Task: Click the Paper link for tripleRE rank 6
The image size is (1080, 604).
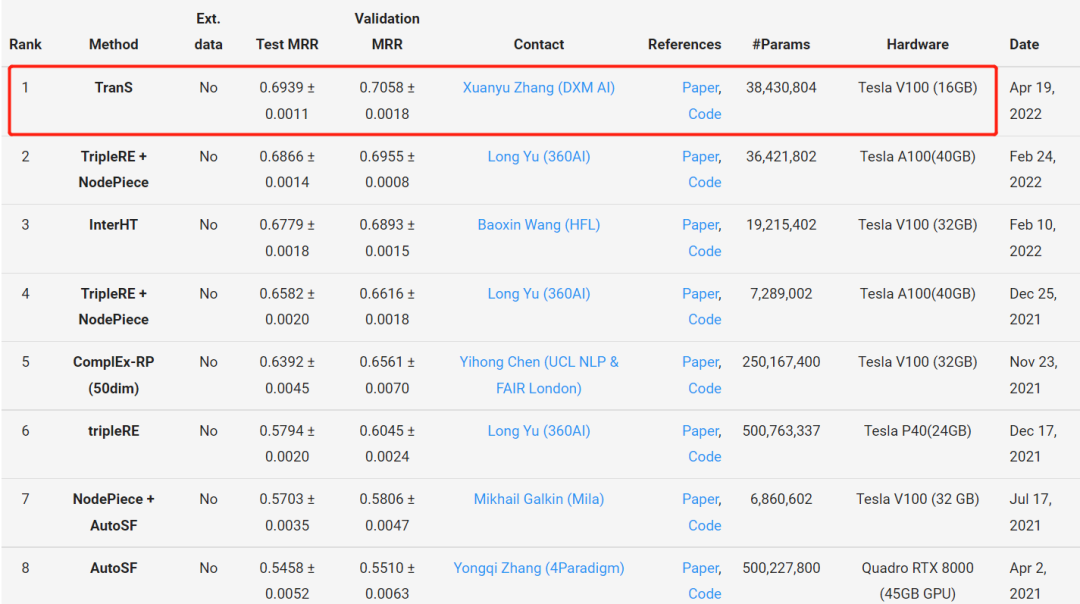Action: tap(699, 431)
